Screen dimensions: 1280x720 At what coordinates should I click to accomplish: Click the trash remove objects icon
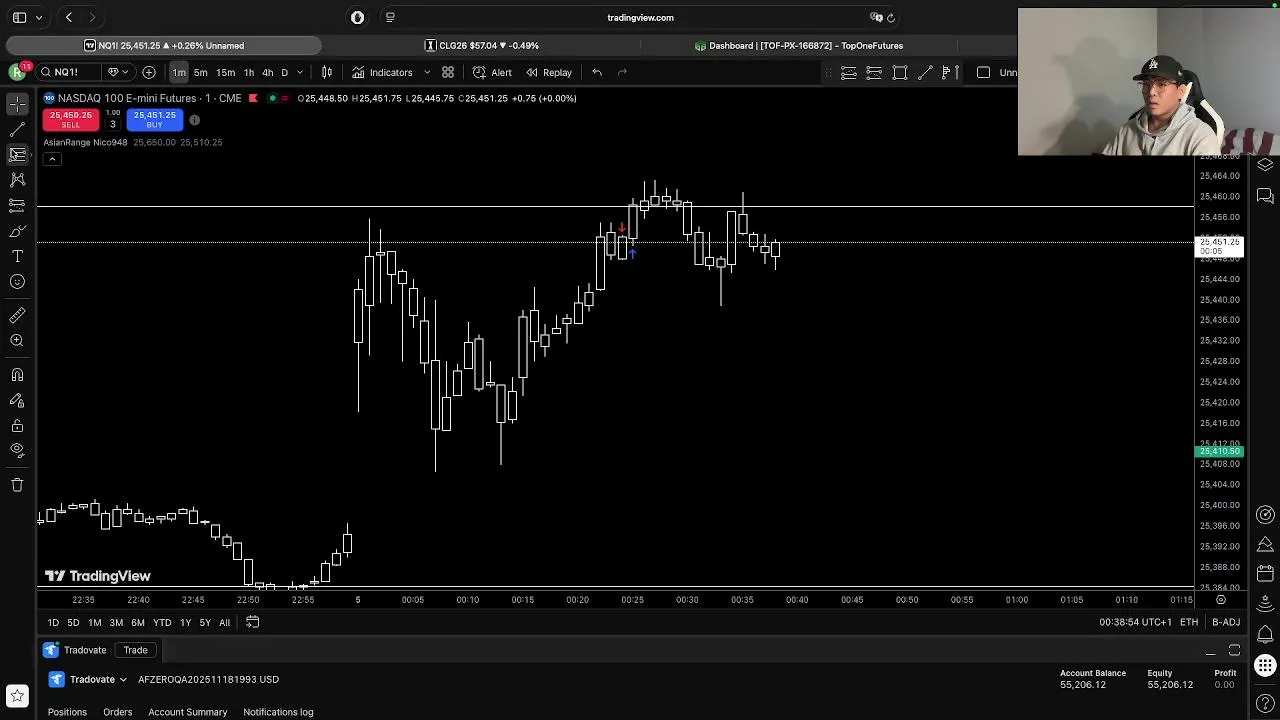coord(17,485)
